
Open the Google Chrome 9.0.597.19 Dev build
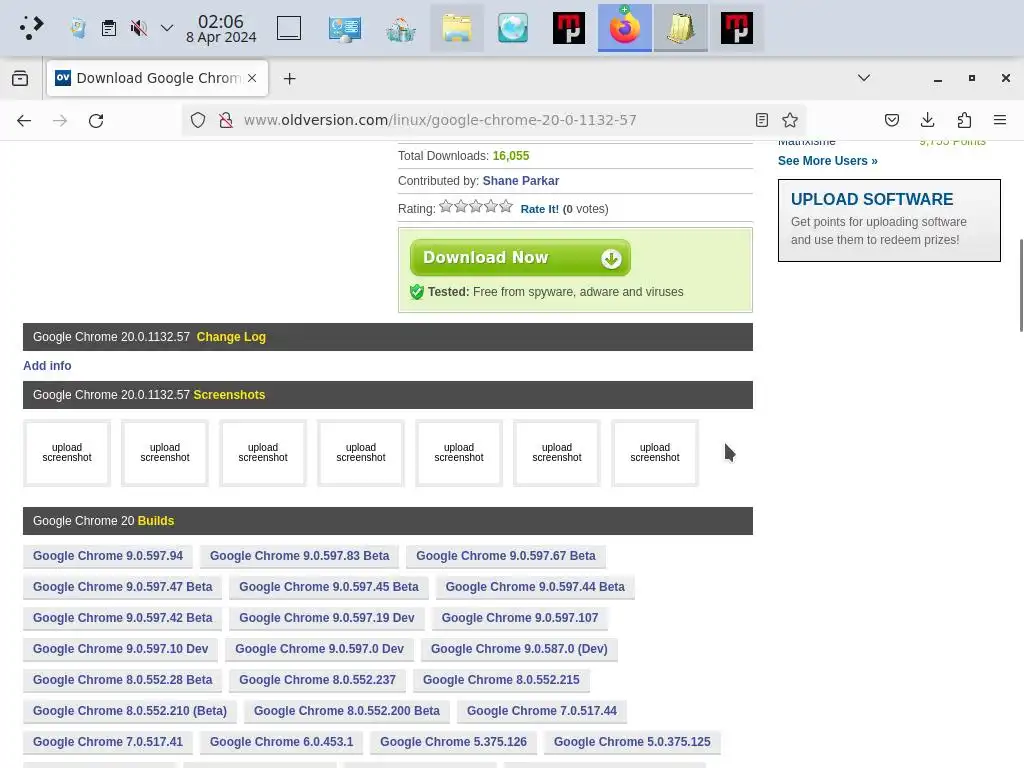tap(327, 618)
